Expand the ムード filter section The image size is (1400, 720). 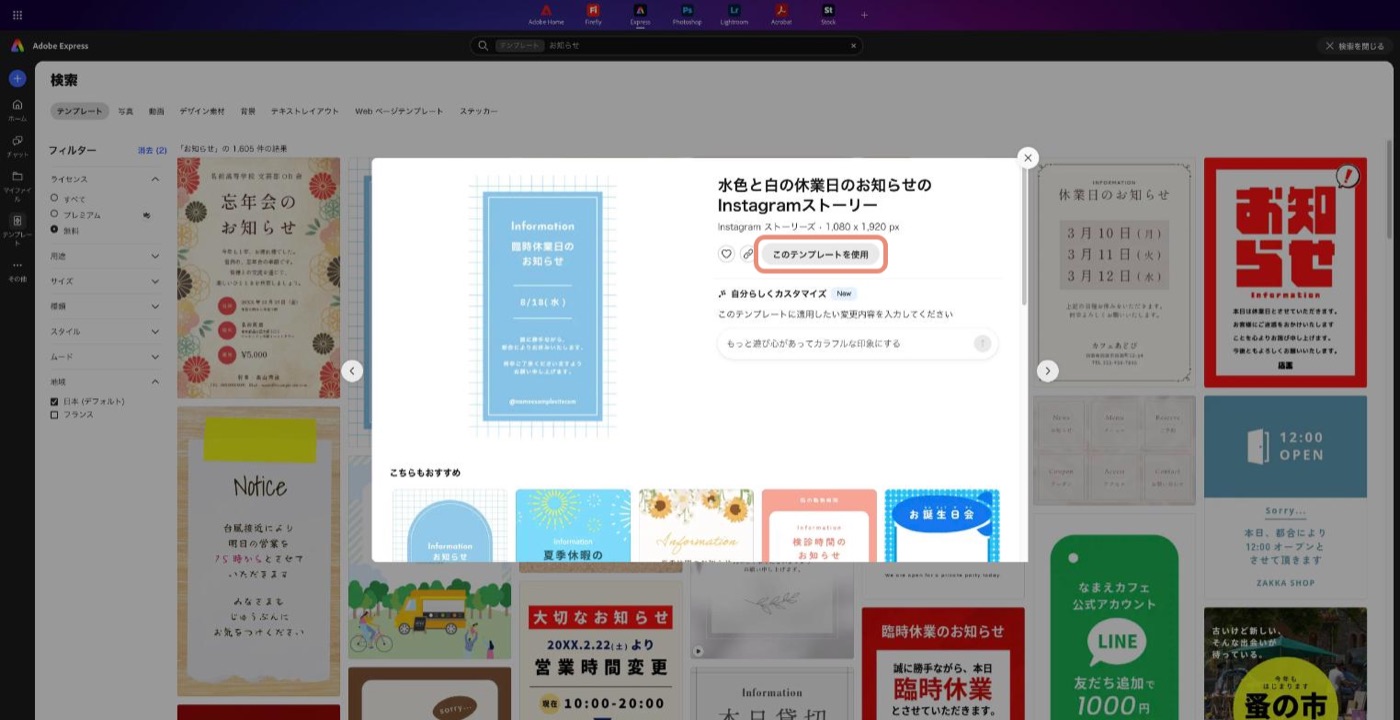[x=155, y=356]
